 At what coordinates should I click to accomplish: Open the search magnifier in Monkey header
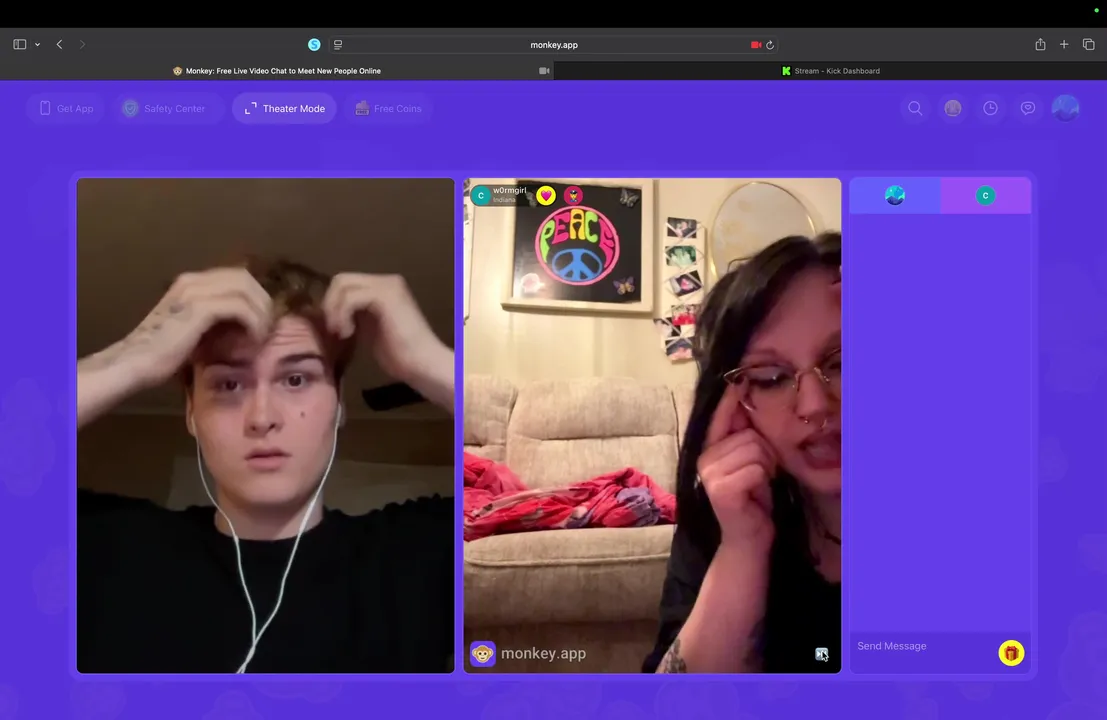915,108
